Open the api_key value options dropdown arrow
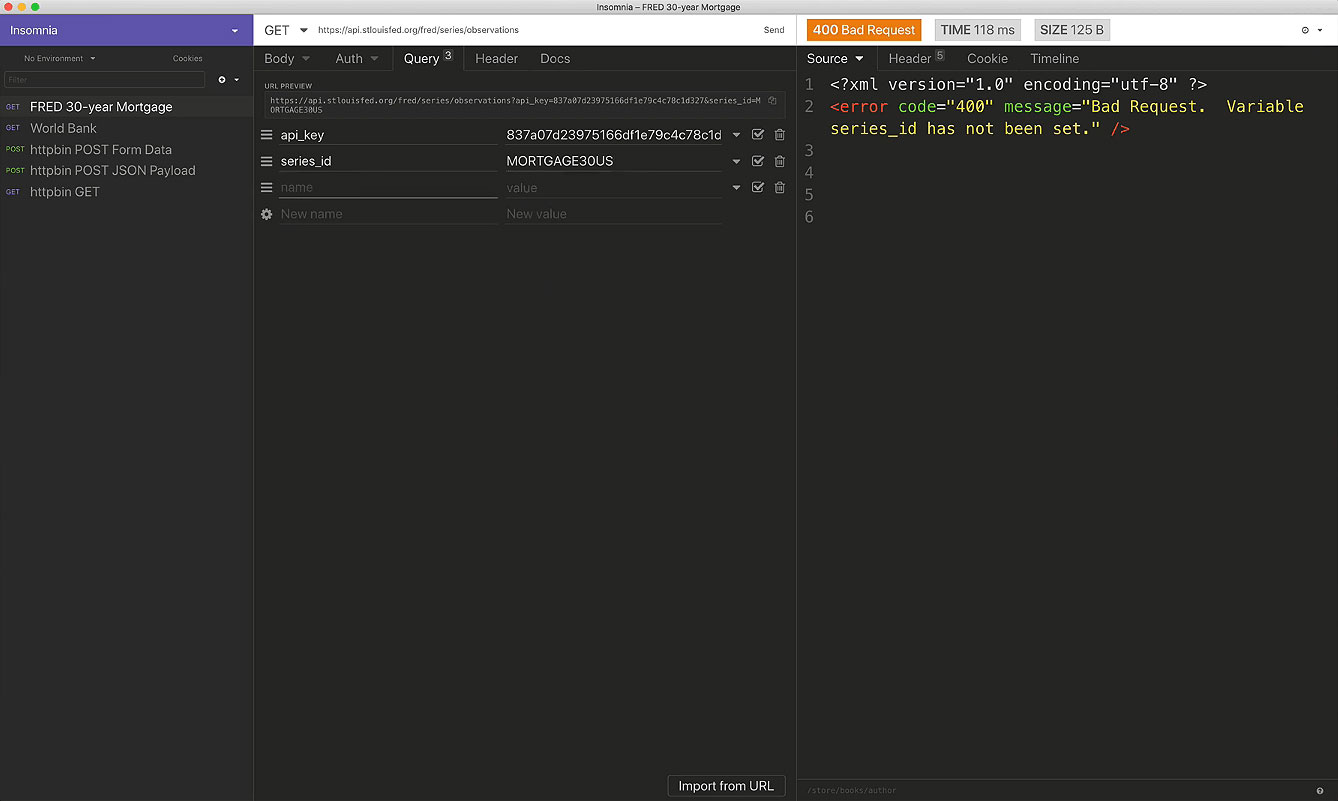Image resolution: width=1338 pixels, height=801 pixels. (737, 135)
